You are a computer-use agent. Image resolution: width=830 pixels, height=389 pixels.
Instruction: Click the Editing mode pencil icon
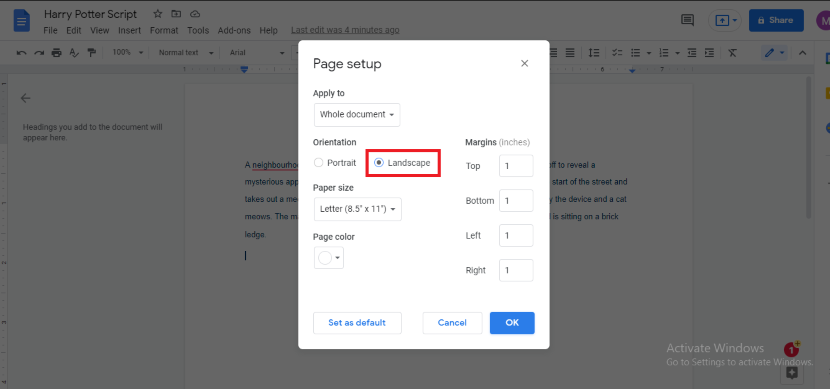pos(770,52)
